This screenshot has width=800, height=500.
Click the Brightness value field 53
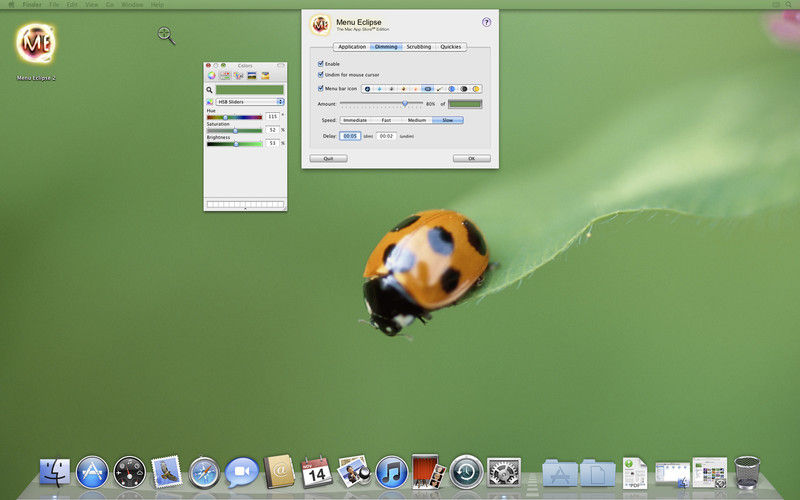(272, 143)
